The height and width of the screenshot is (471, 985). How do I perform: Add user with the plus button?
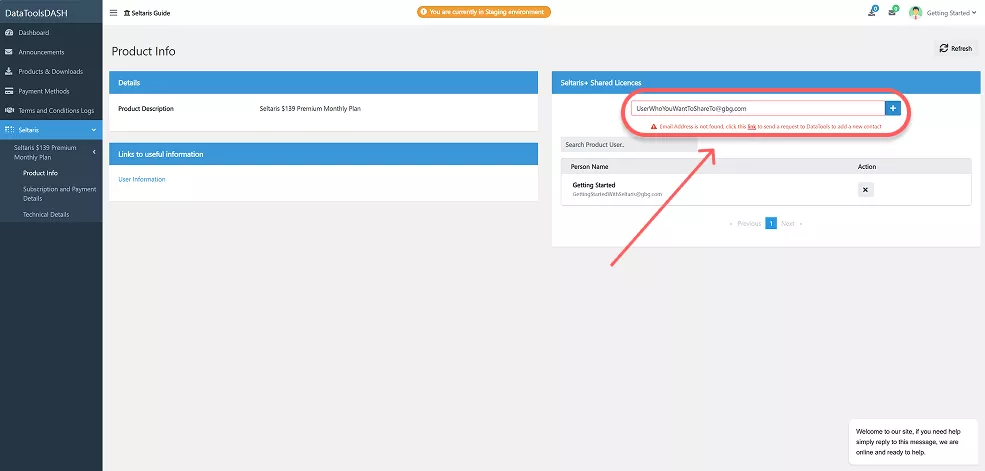pos(893,109)
